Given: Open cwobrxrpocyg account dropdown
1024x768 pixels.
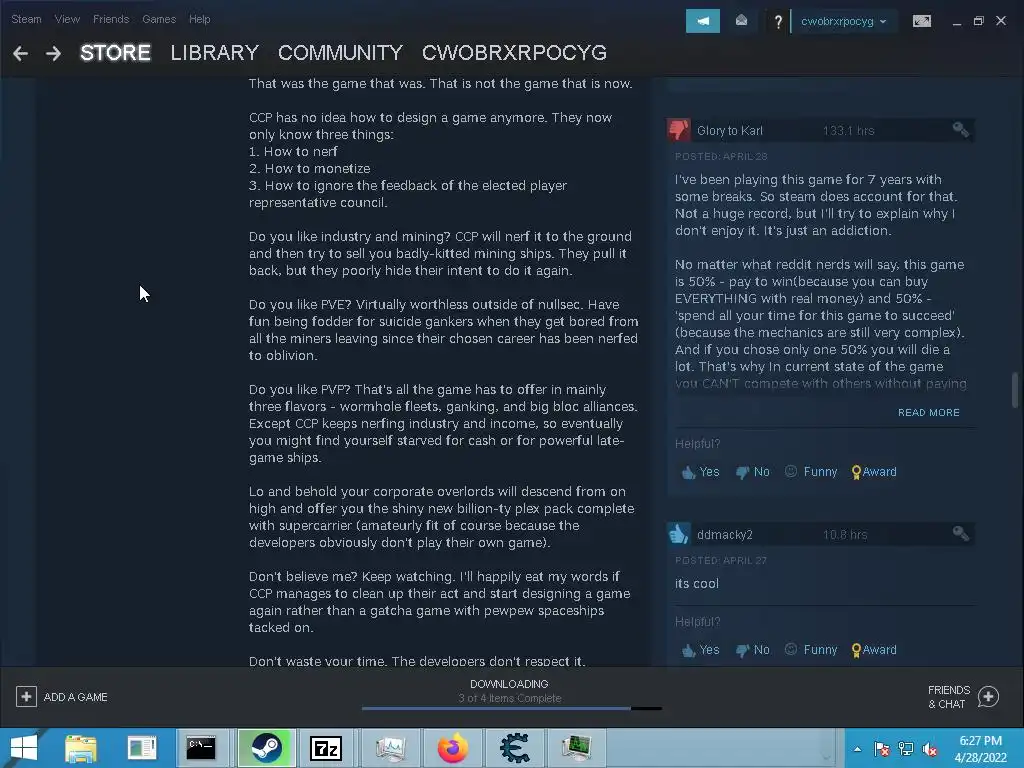Looking at the screenshot, I should (x=843, y=21).
